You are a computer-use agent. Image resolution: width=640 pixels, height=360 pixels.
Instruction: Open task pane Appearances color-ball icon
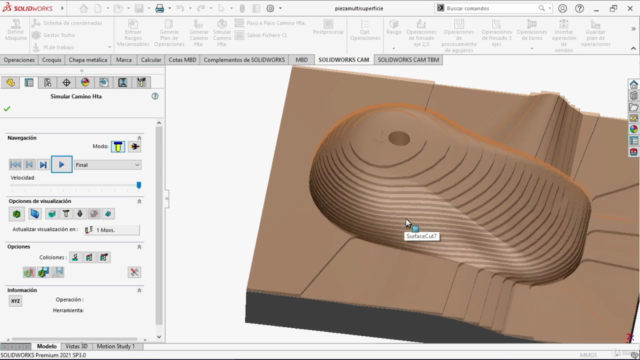pyautogui.click(x=633, y=129)
